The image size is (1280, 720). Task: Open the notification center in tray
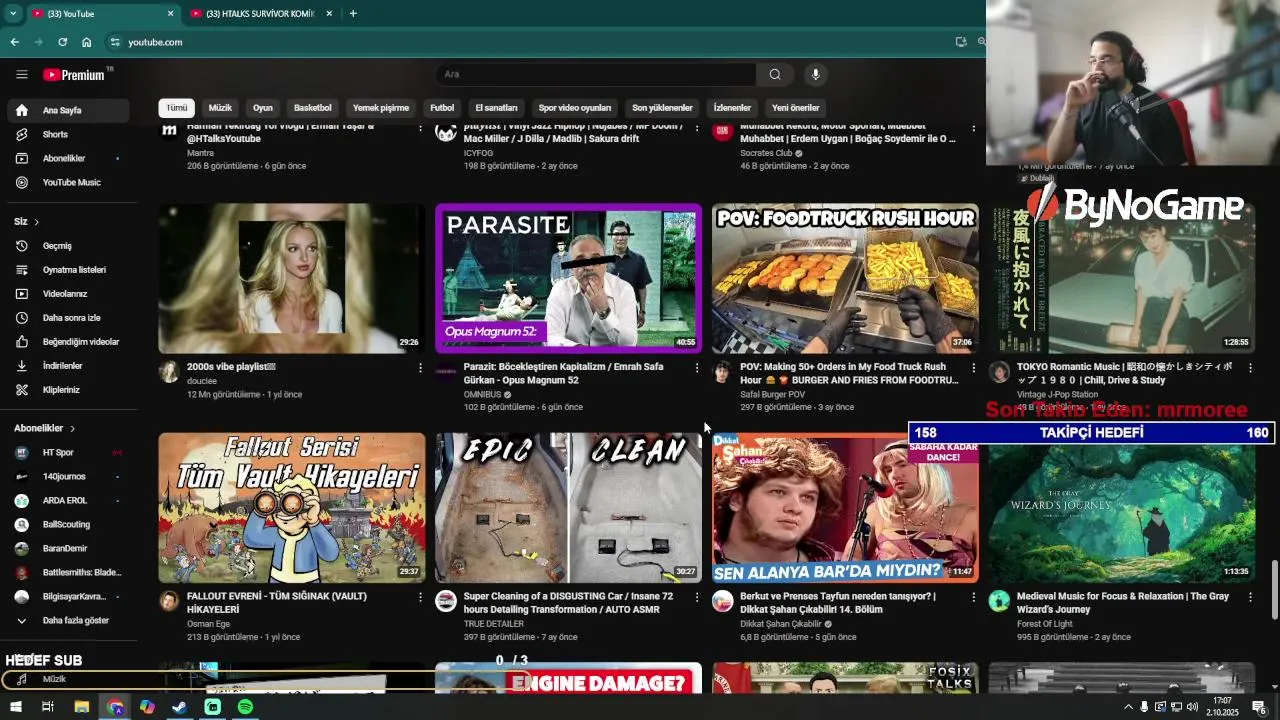[1259, 707]
